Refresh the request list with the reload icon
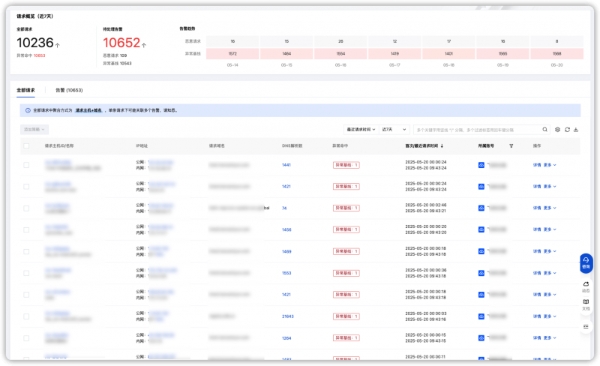The height and width of the screenshot is (366, 600). 567,129
